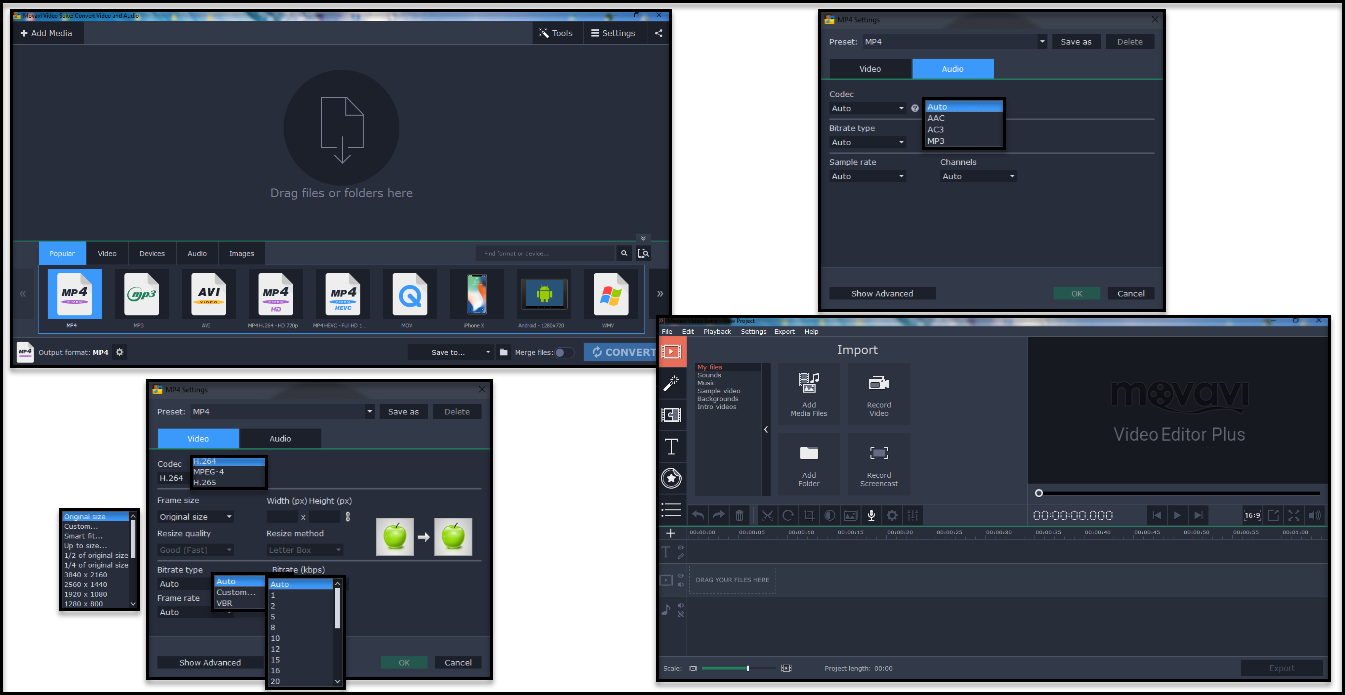Collapse the media list panel with the left chevron
Viewport: 1345px width, 695px height.
click(x=766, y=429)
